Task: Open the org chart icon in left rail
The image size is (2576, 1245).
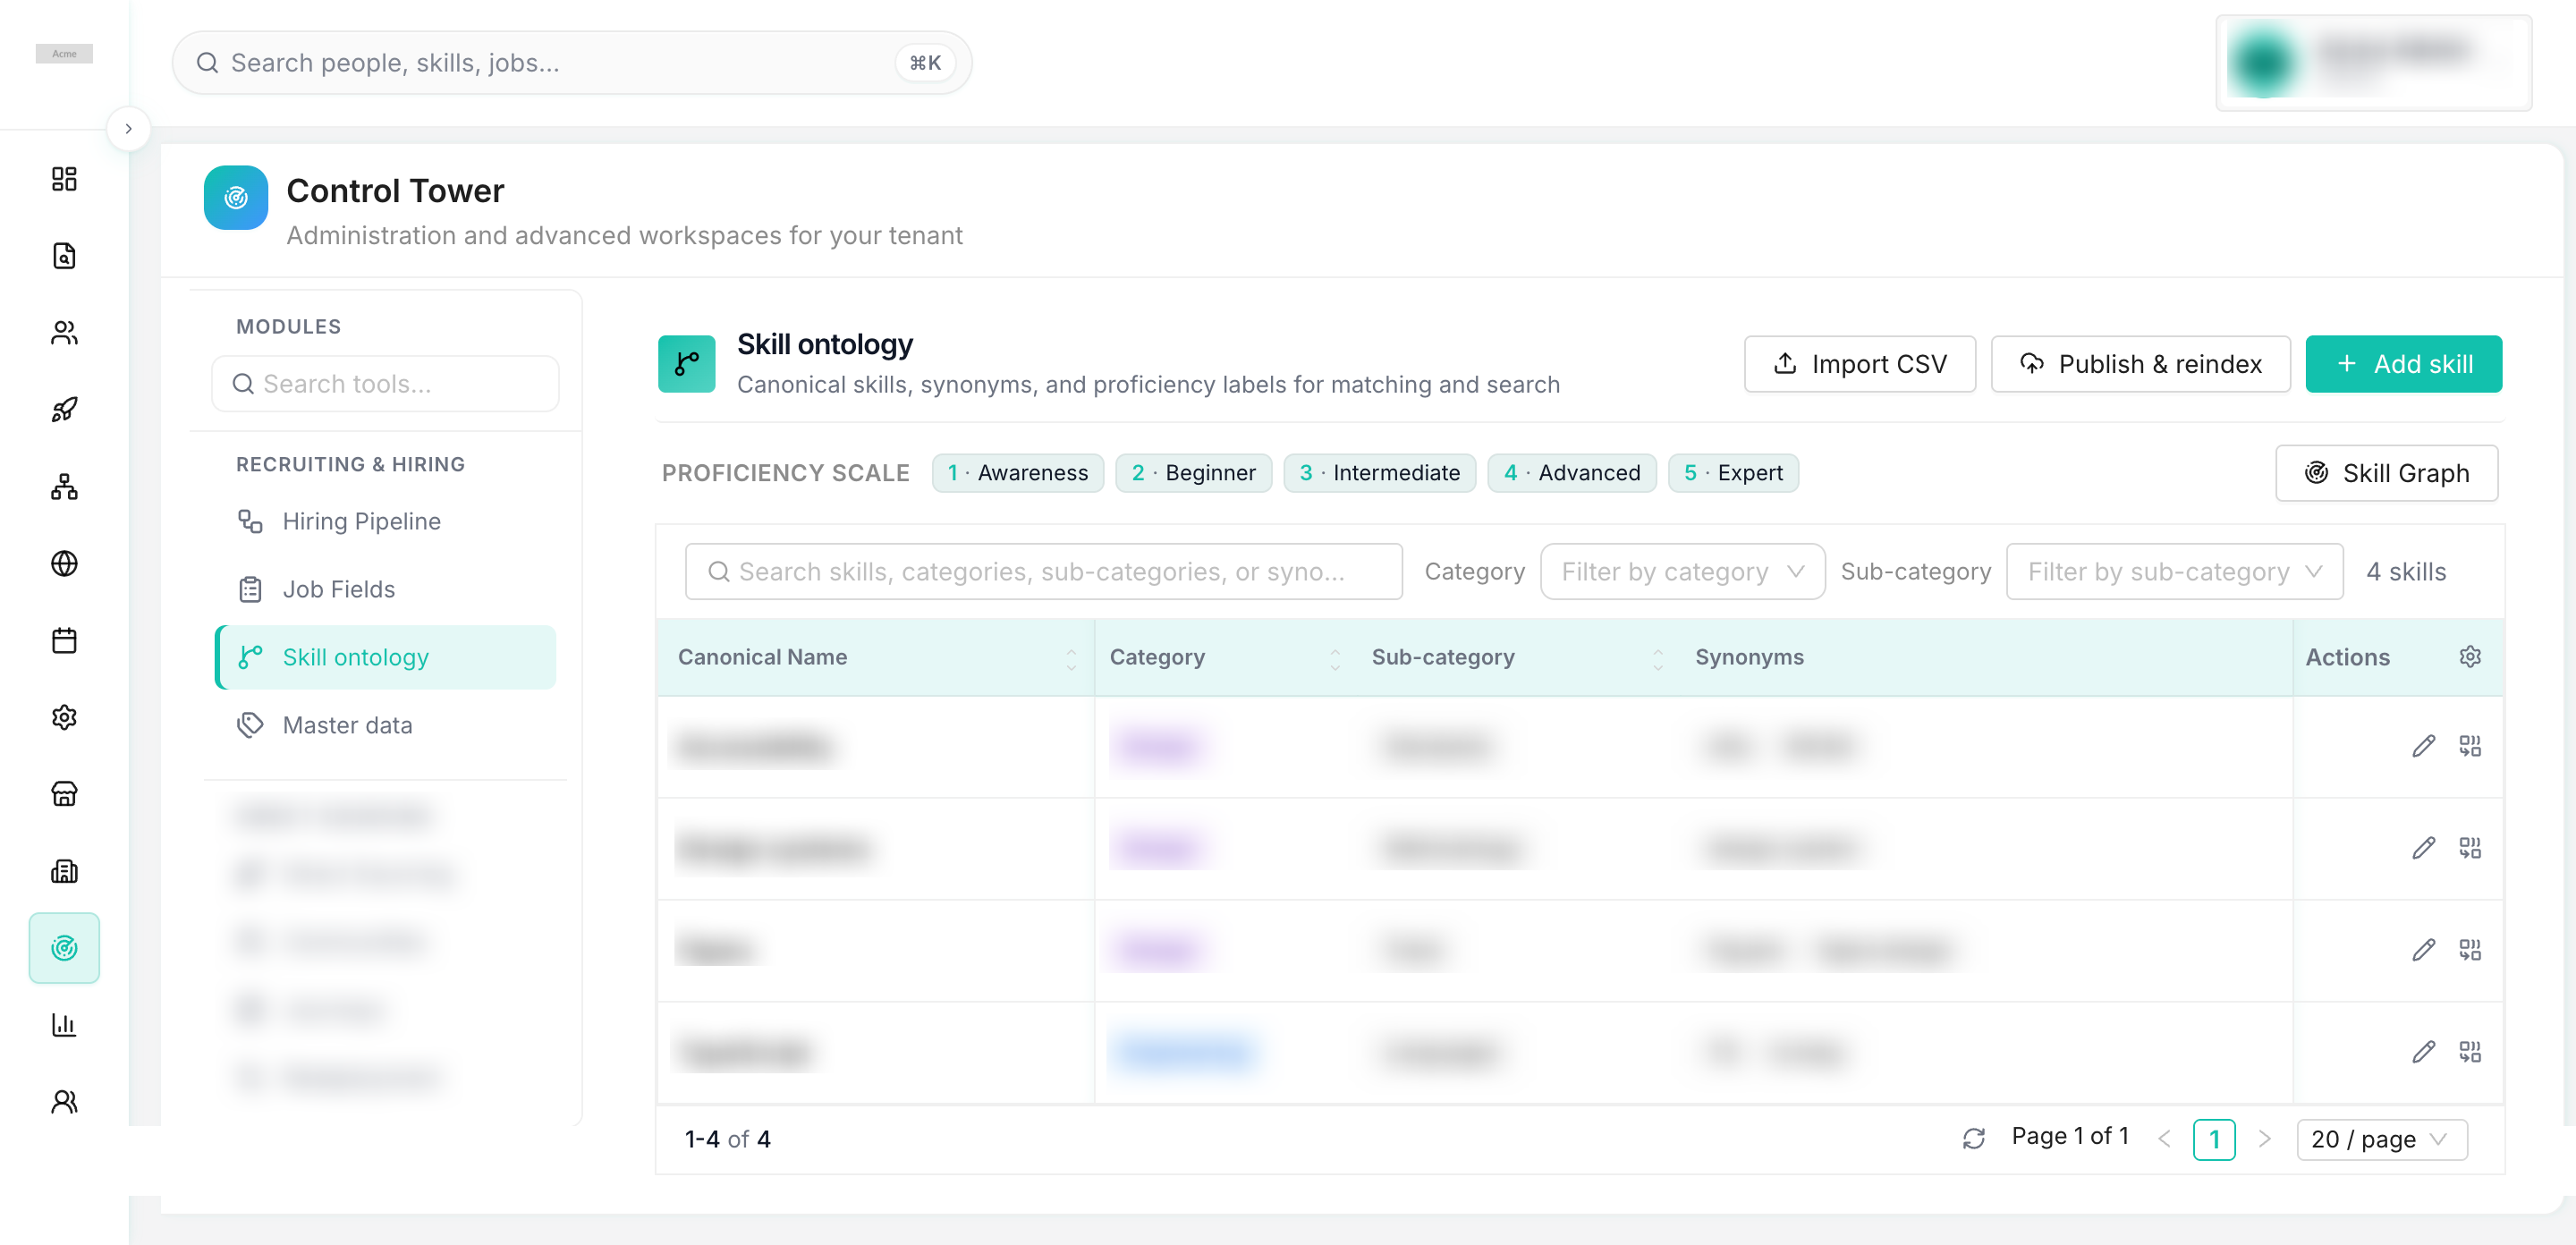Action: click(x=64, y=487)
